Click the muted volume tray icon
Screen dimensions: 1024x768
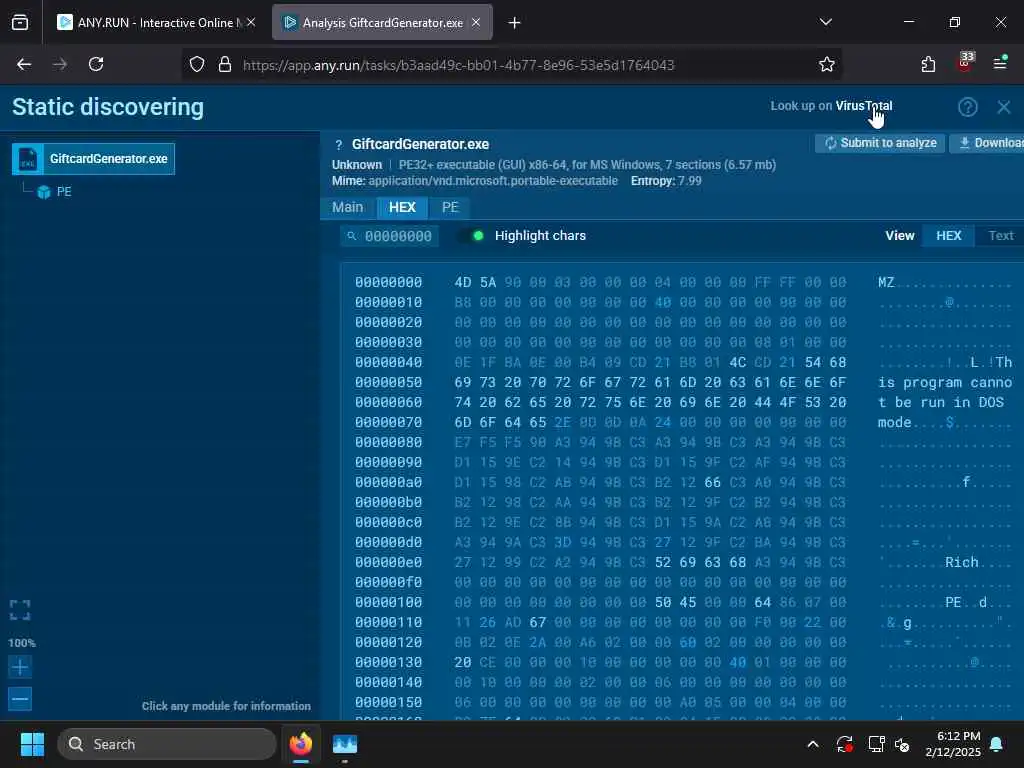(x=903, y=744)
